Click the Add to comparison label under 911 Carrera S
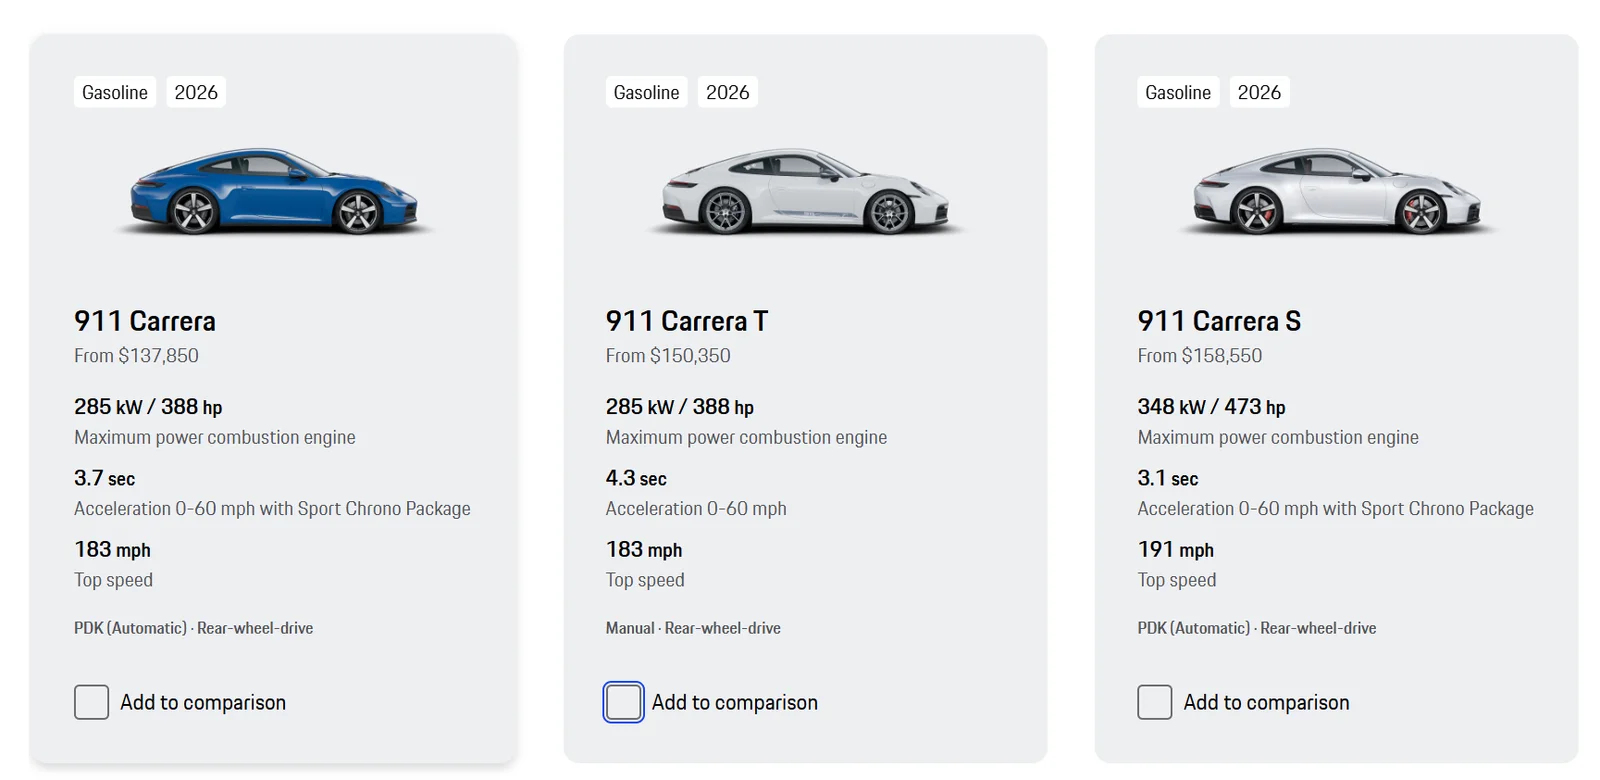Screen dimensions: 1600x780 coord(1266,703)
